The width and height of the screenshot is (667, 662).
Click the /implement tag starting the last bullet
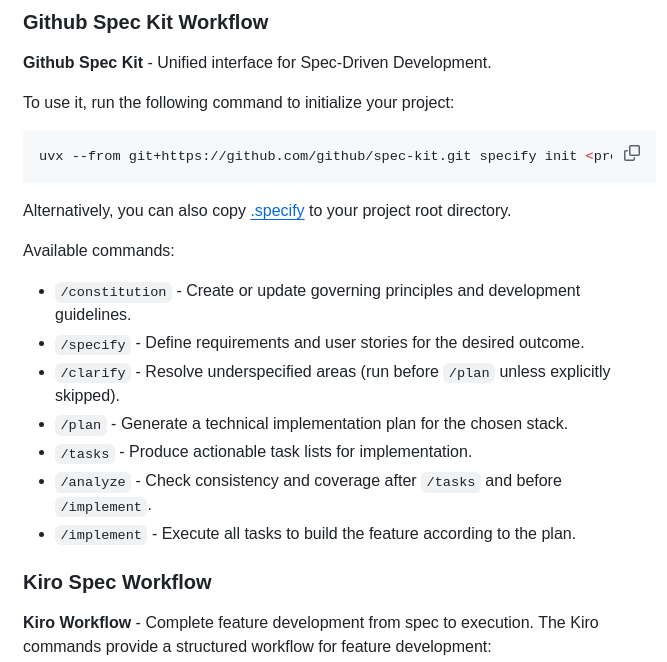pyautogui.click(x=101, y=535)
